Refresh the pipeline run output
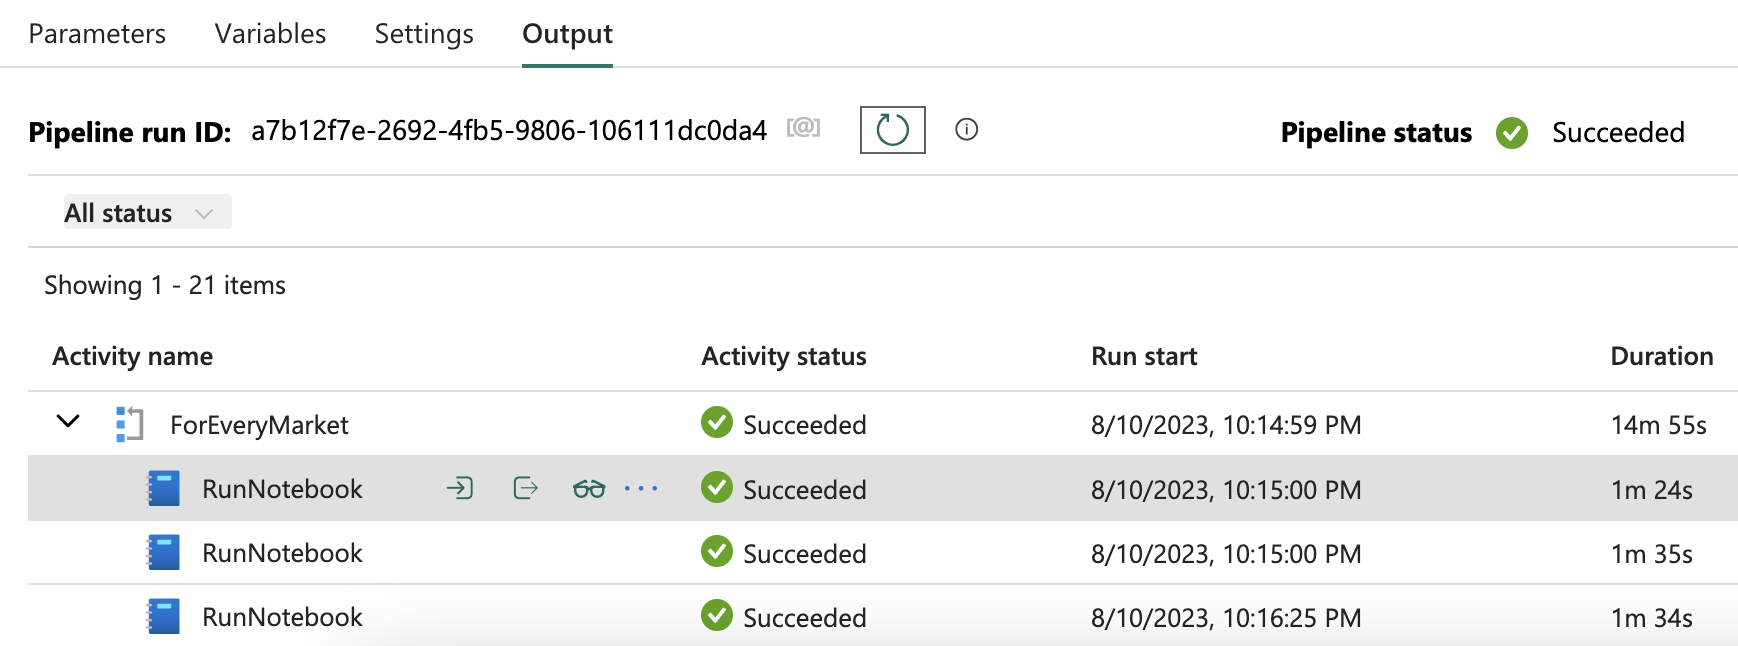 click(x=892, y=130)
